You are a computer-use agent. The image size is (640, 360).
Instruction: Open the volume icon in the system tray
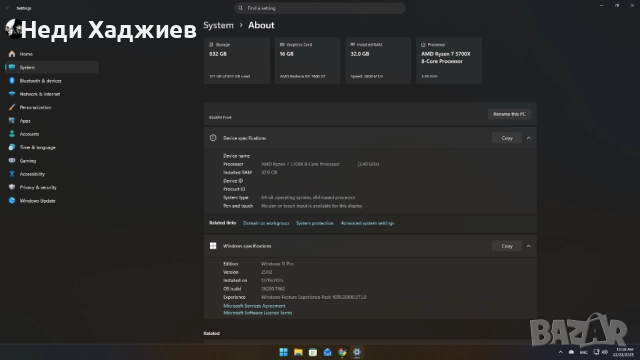(x=604, y=352)
